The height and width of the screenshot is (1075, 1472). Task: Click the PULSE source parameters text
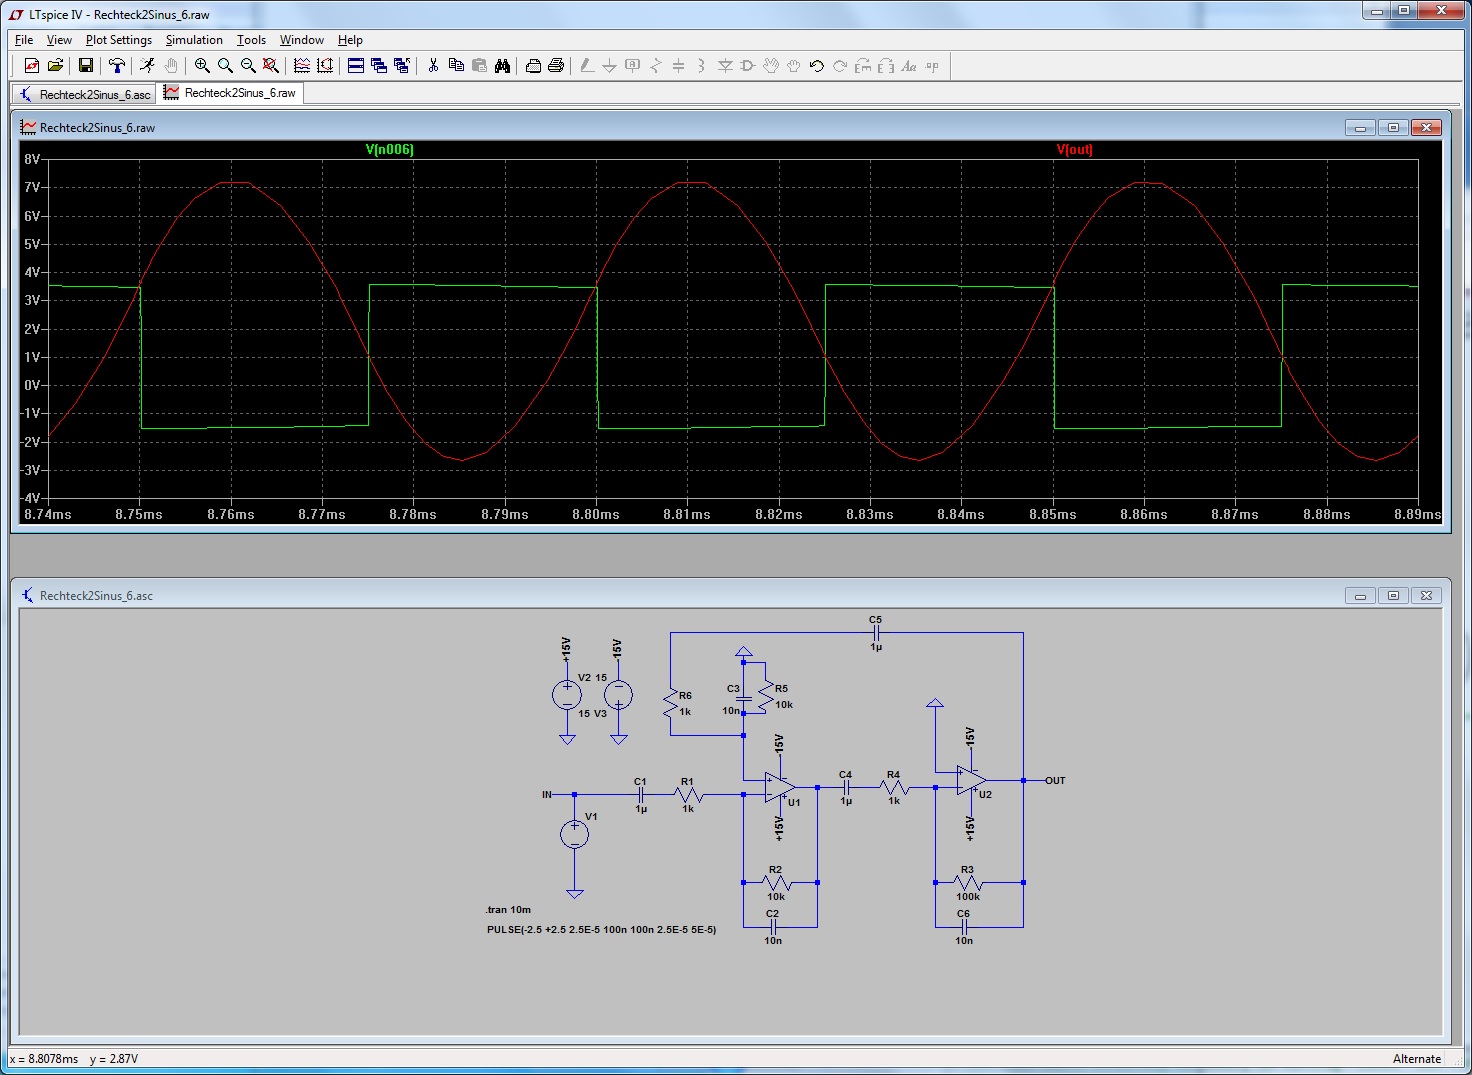tap(601, 930)
